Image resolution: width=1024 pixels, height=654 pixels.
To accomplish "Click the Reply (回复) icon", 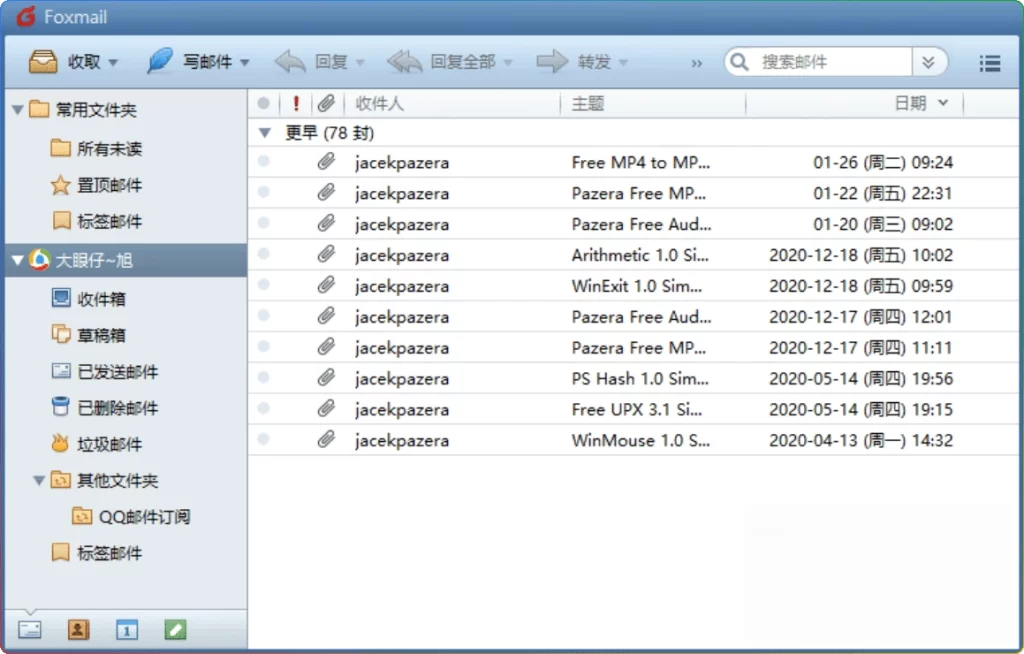I will pyautogui.click(x=290, y=61).
